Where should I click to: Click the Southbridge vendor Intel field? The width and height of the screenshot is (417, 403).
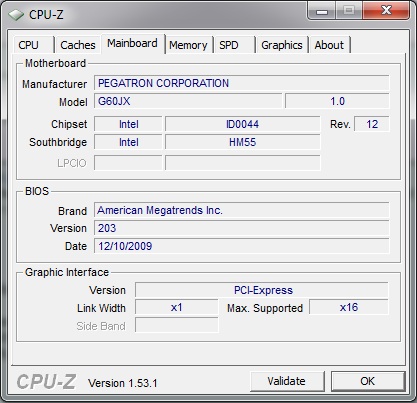click(x=128, y=142)
